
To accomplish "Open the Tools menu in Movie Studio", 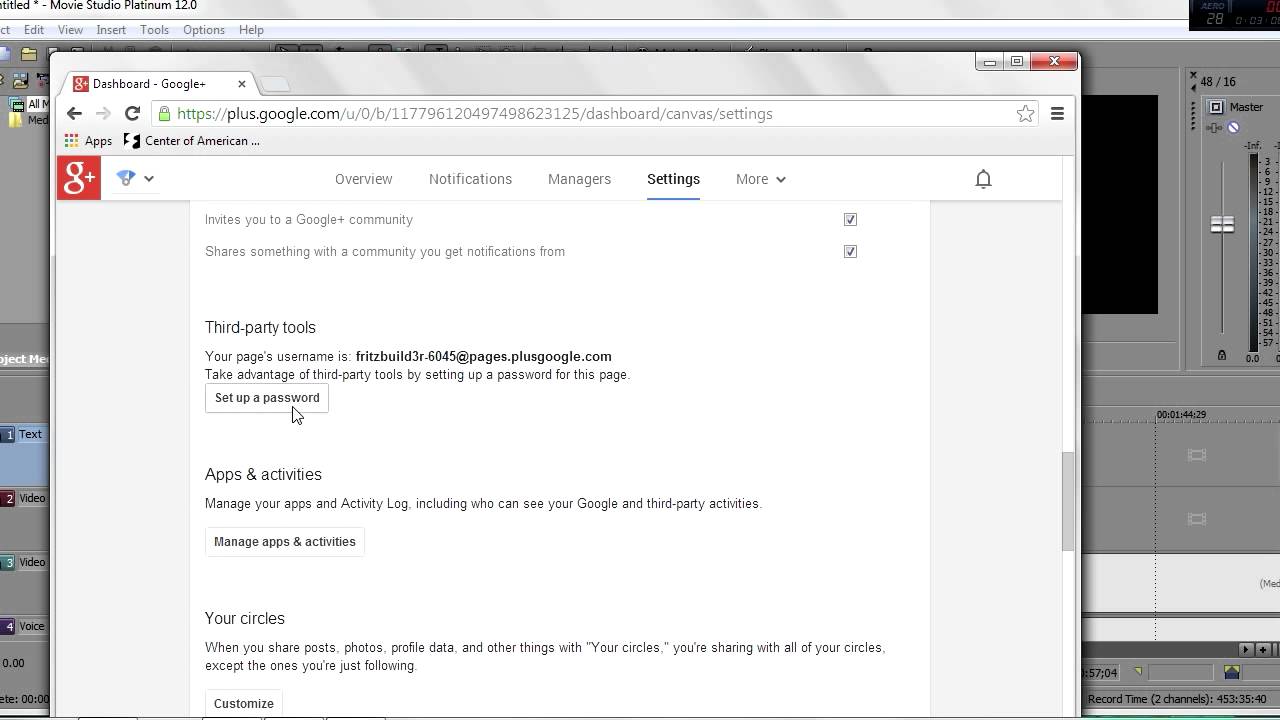I will 154,30.
